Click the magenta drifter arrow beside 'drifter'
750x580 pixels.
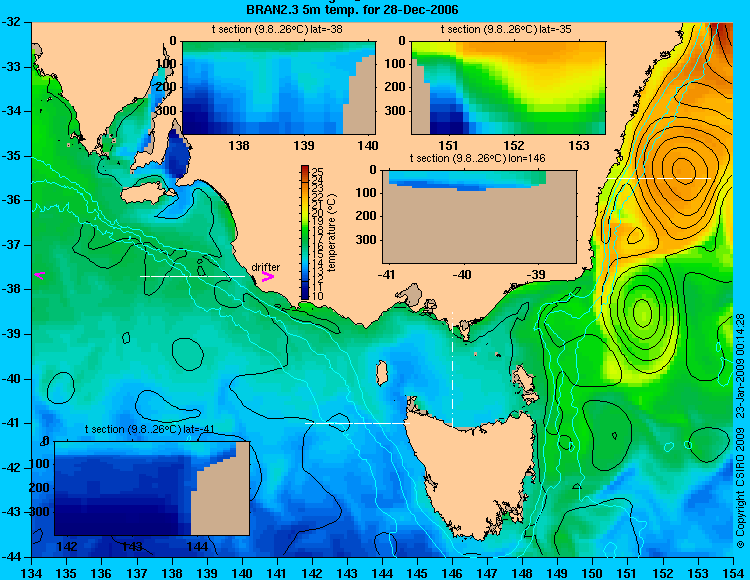click(267, 276)
